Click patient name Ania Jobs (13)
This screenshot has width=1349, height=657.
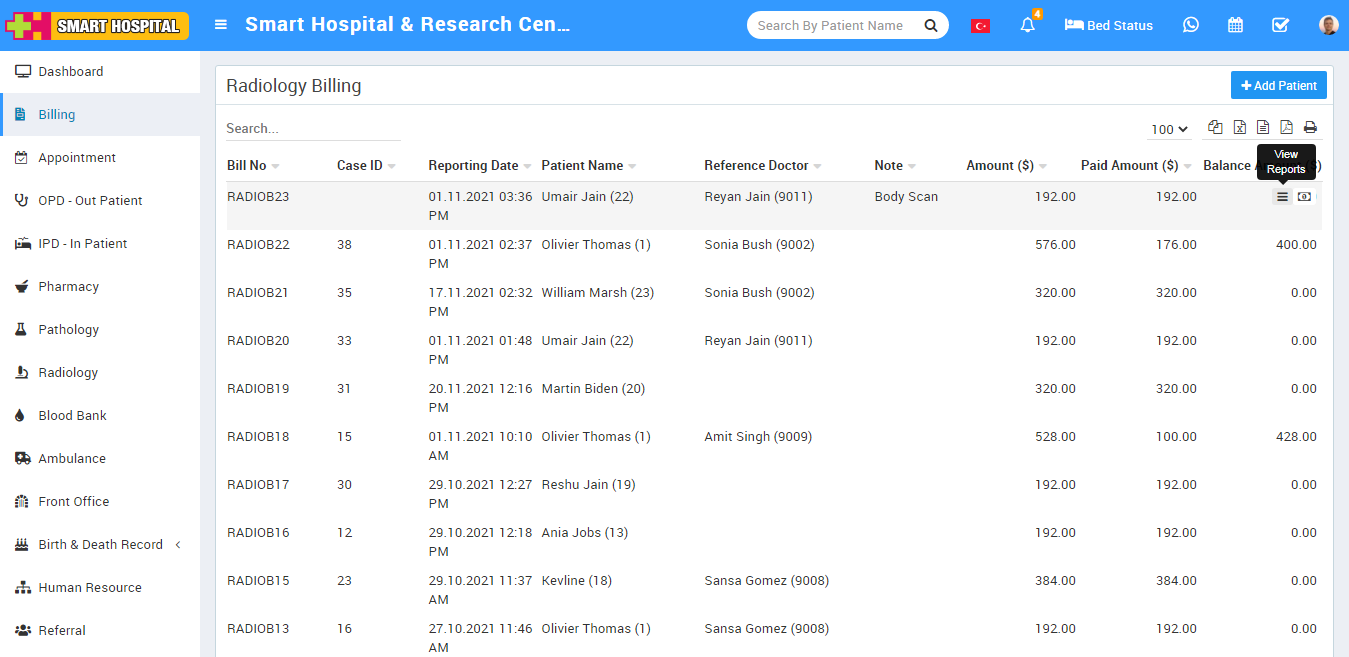point(585,533)
